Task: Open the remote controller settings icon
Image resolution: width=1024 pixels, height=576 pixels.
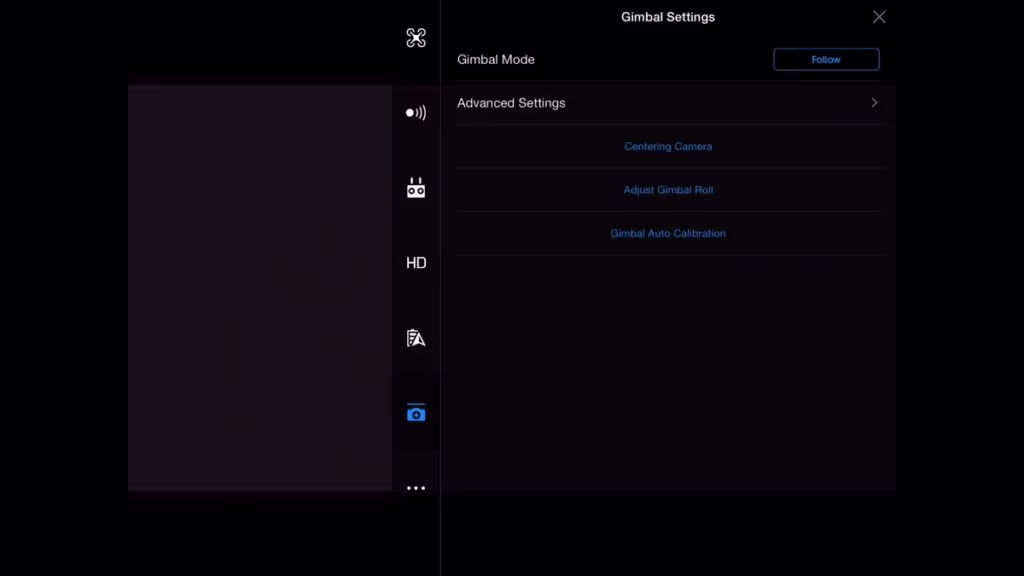Action: (x=416, y=187)
